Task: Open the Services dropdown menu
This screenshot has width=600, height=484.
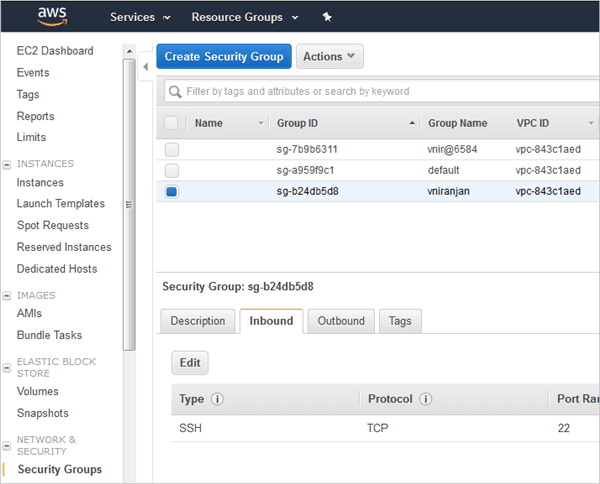Action: coord(139,17)
